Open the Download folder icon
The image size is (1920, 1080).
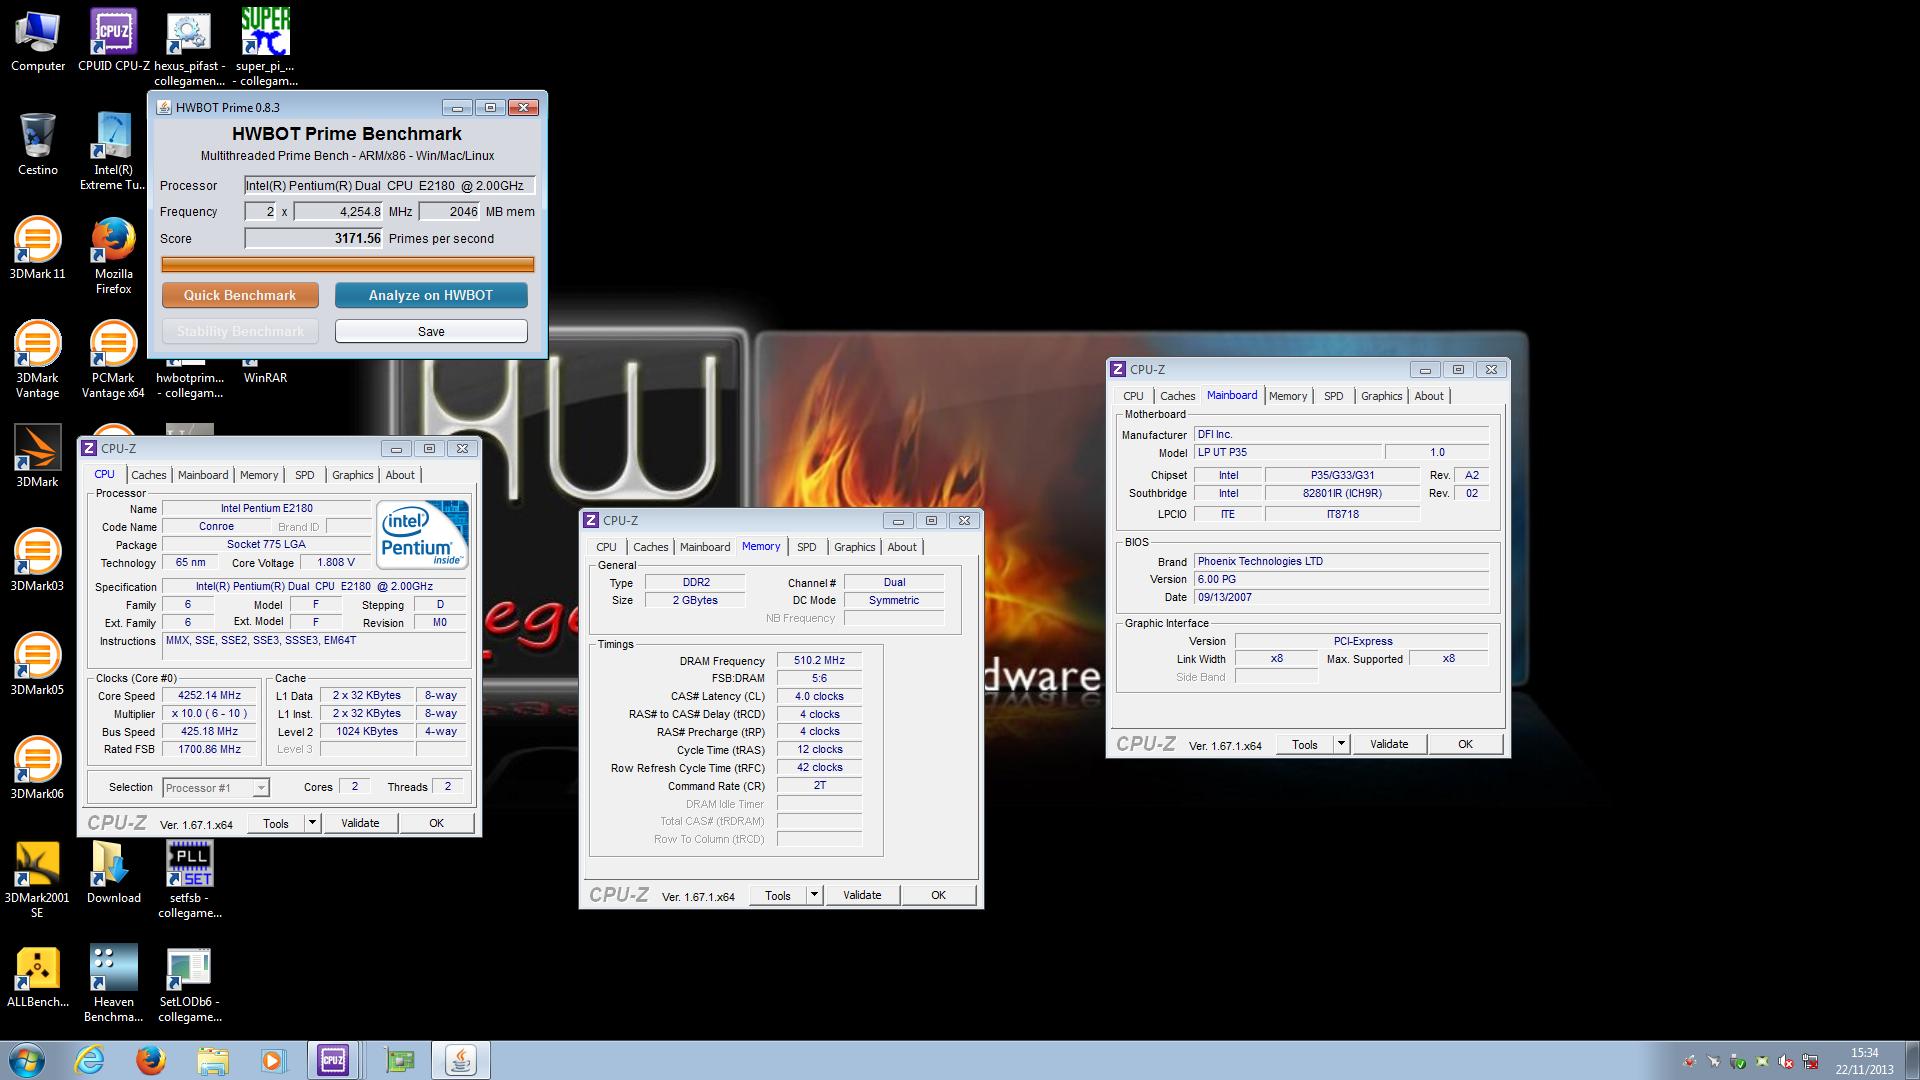click(113, 873)
